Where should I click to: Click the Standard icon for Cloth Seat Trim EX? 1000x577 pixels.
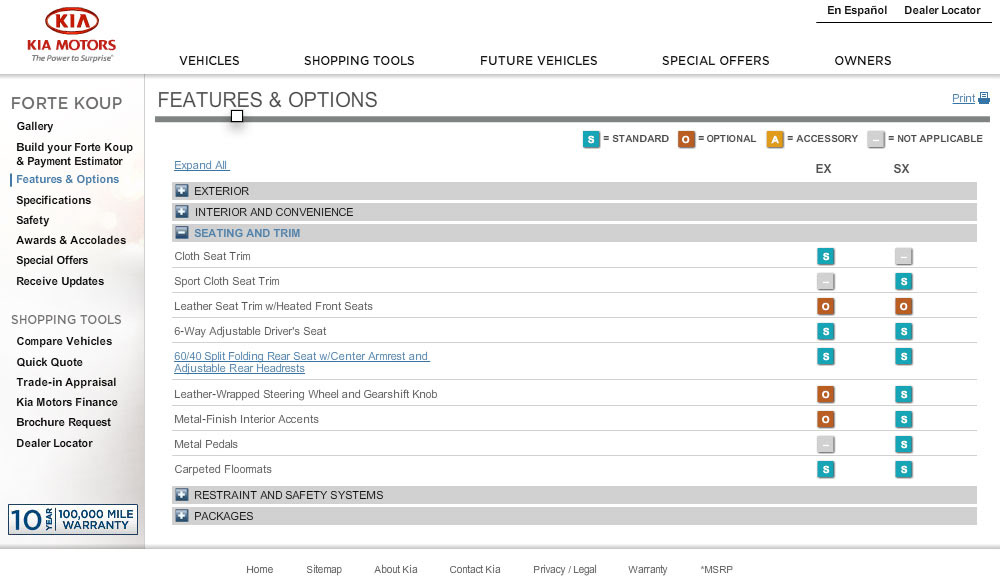tap(825, 256)
